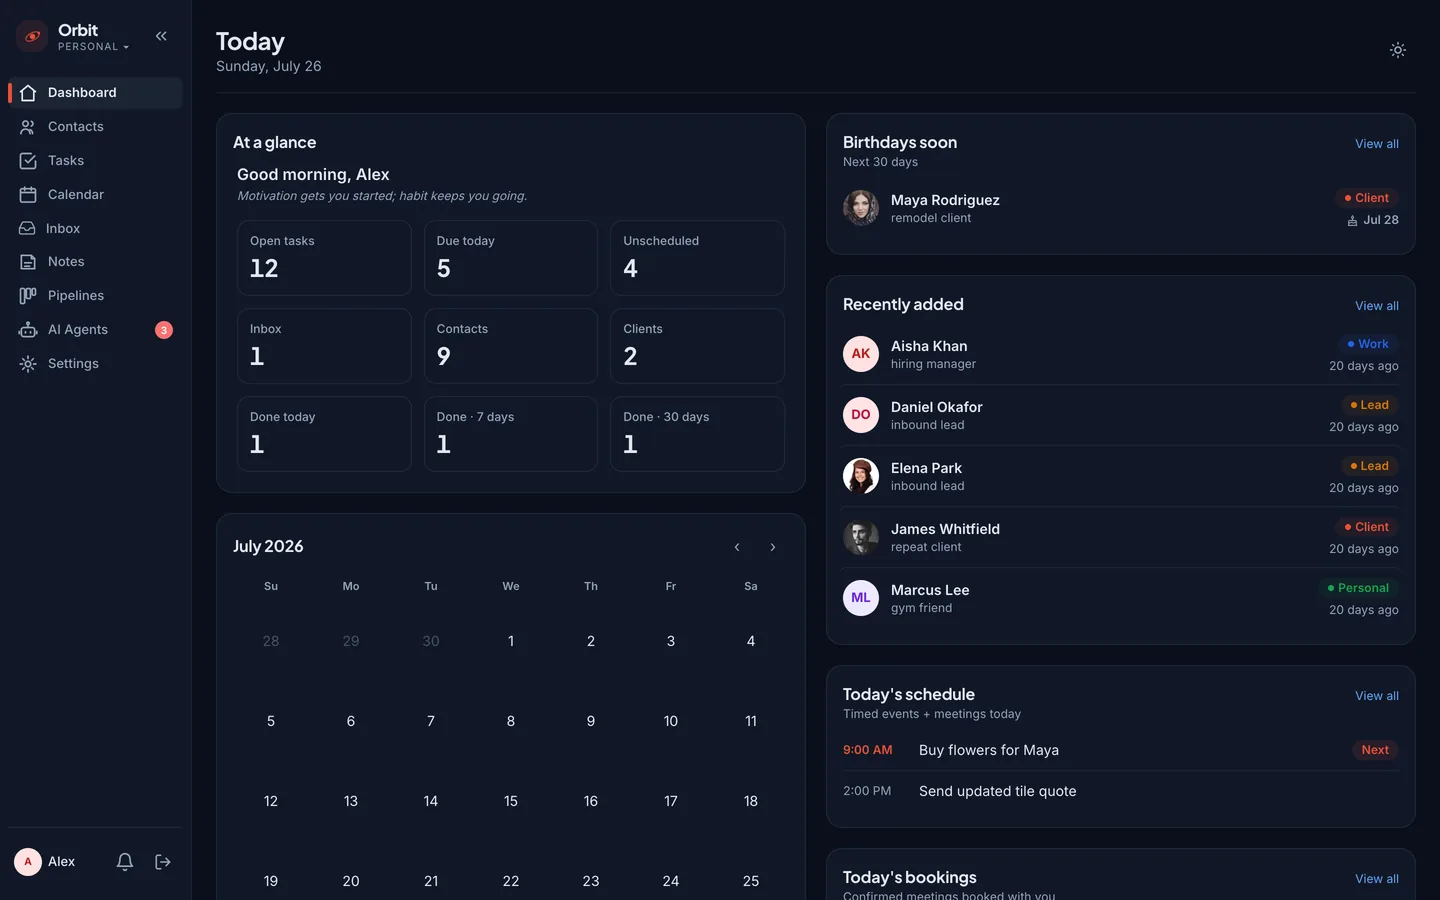Click Marcus Lee's ML avatar
Viewport: 1440px width, 900px height.
click(x=861, y=598)
